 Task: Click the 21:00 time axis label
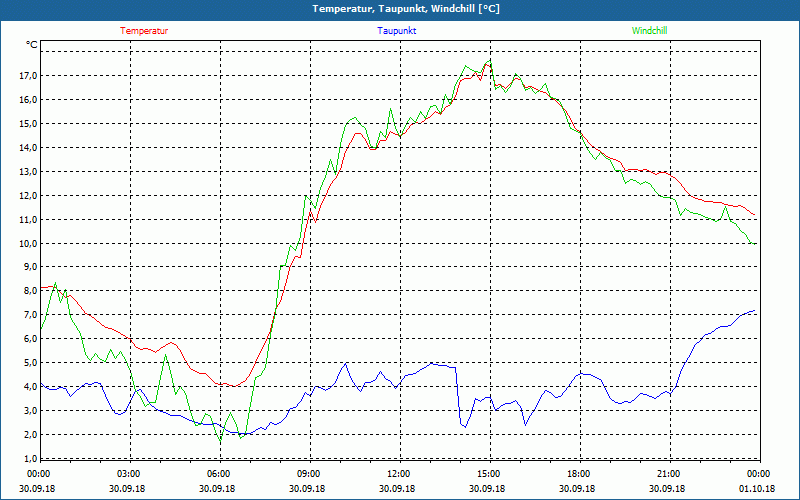[668, 474]
